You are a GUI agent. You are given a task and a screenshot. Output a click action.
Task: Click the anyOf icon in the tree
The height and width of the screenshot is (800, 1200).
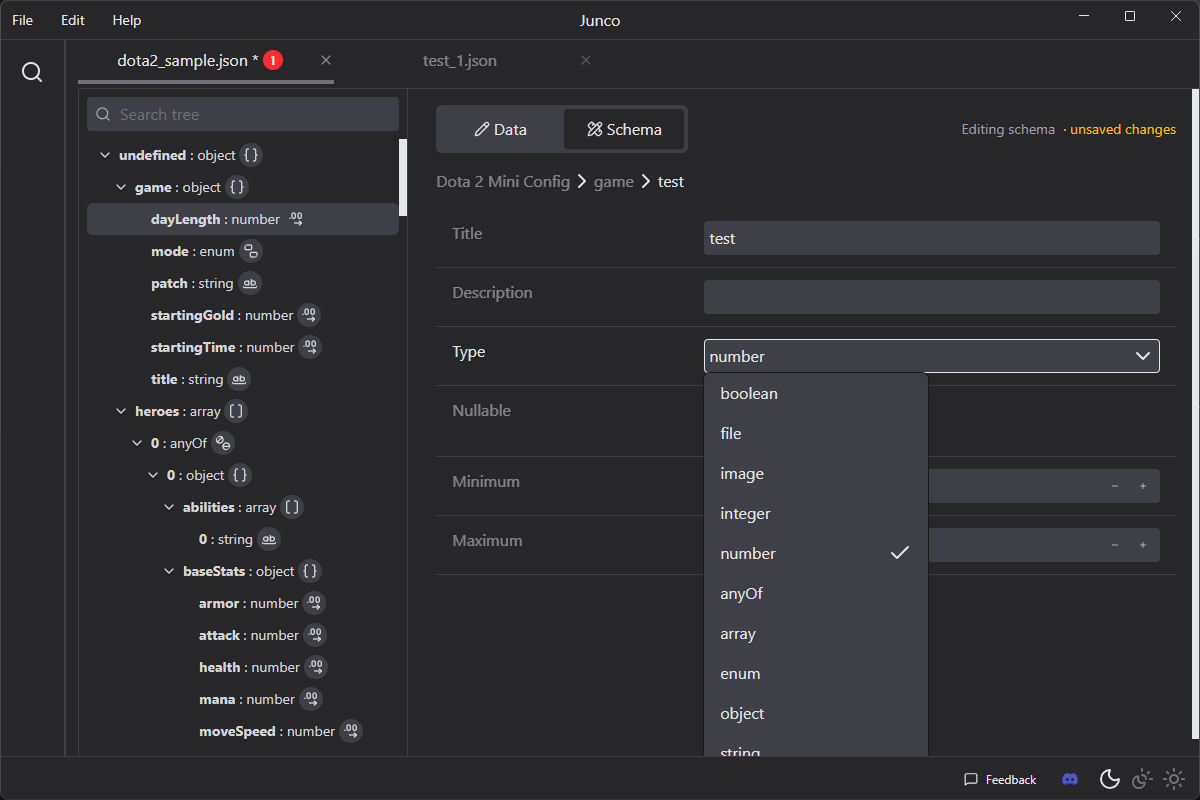(224, 443)
